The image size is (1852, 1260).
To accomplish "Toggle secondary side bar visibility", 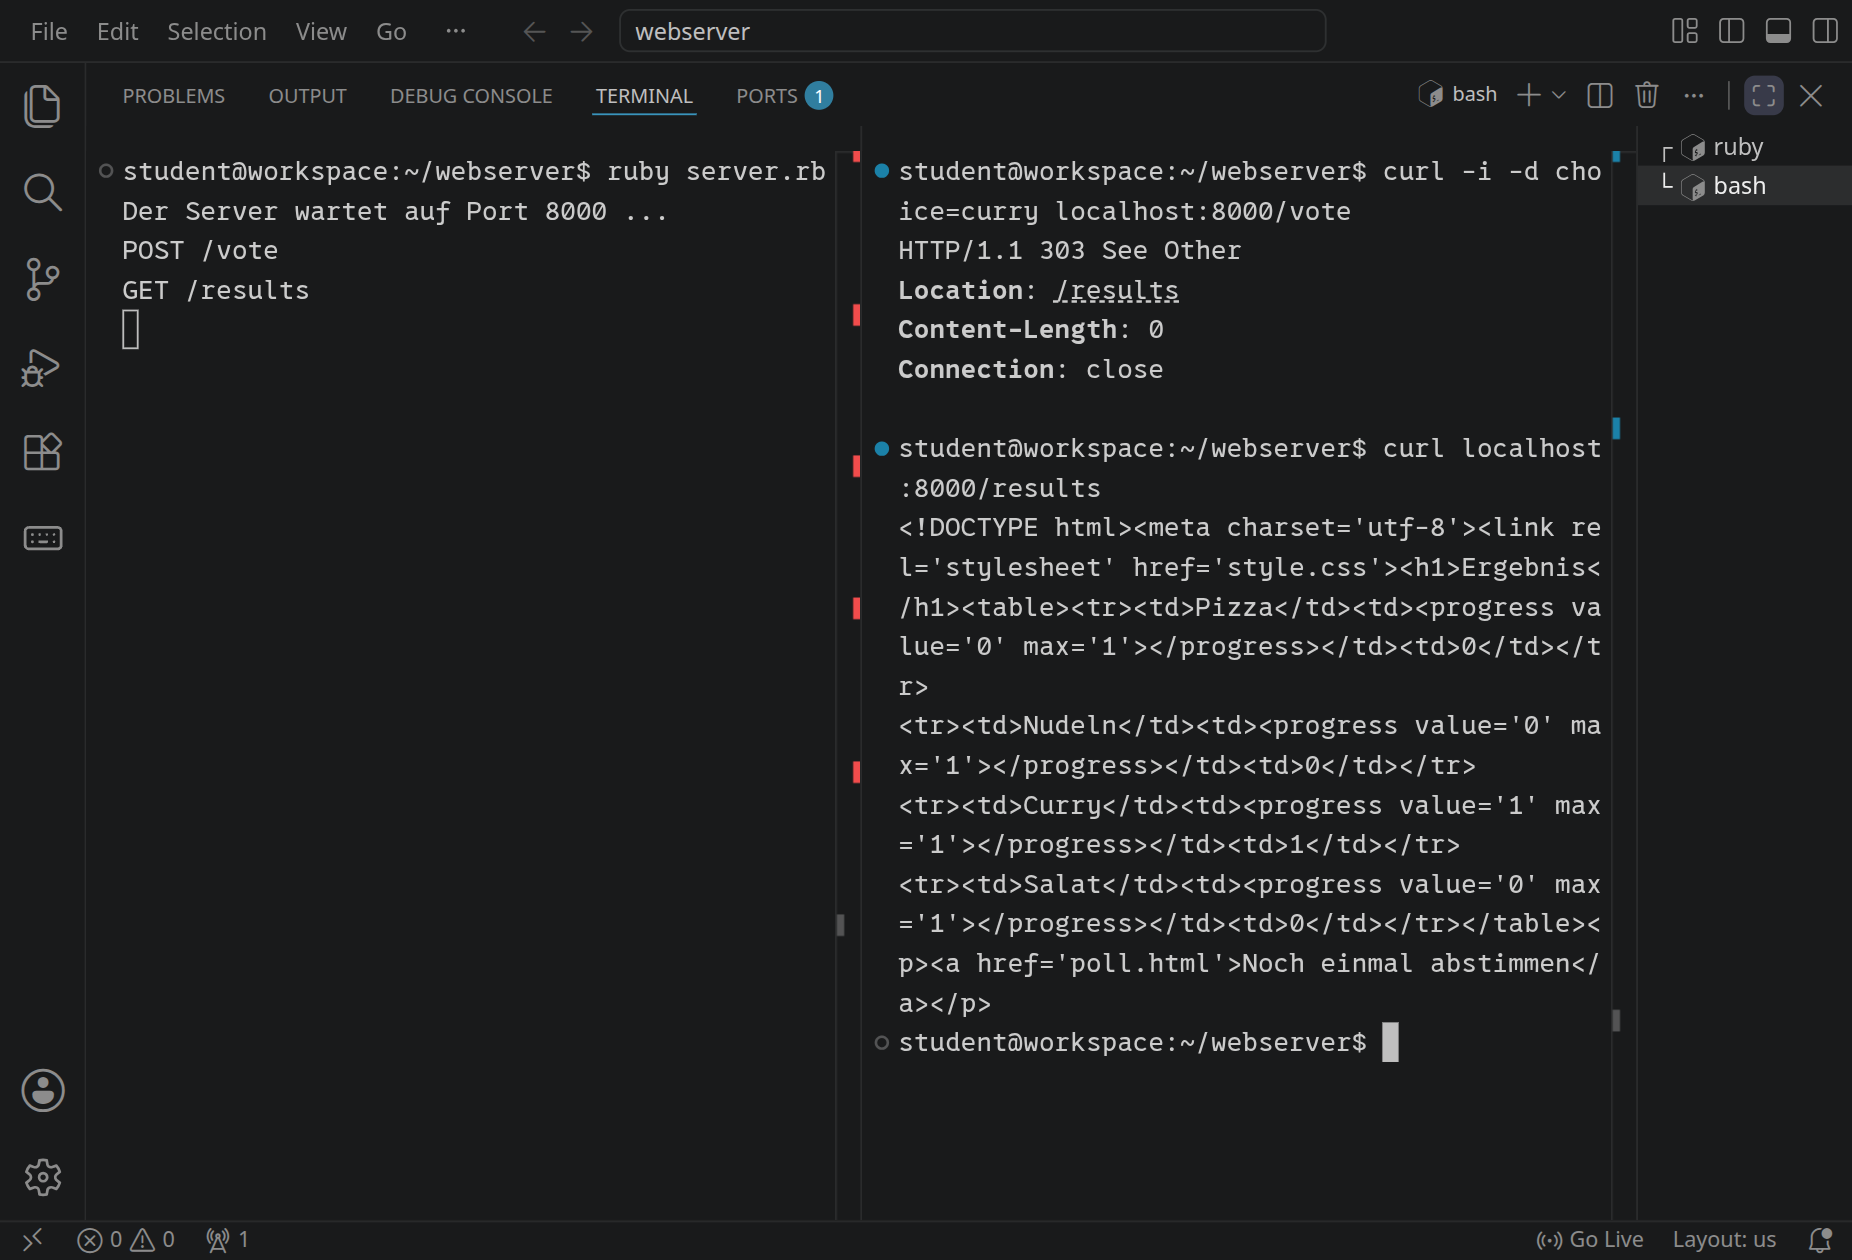I will [x=1825, y=31].
